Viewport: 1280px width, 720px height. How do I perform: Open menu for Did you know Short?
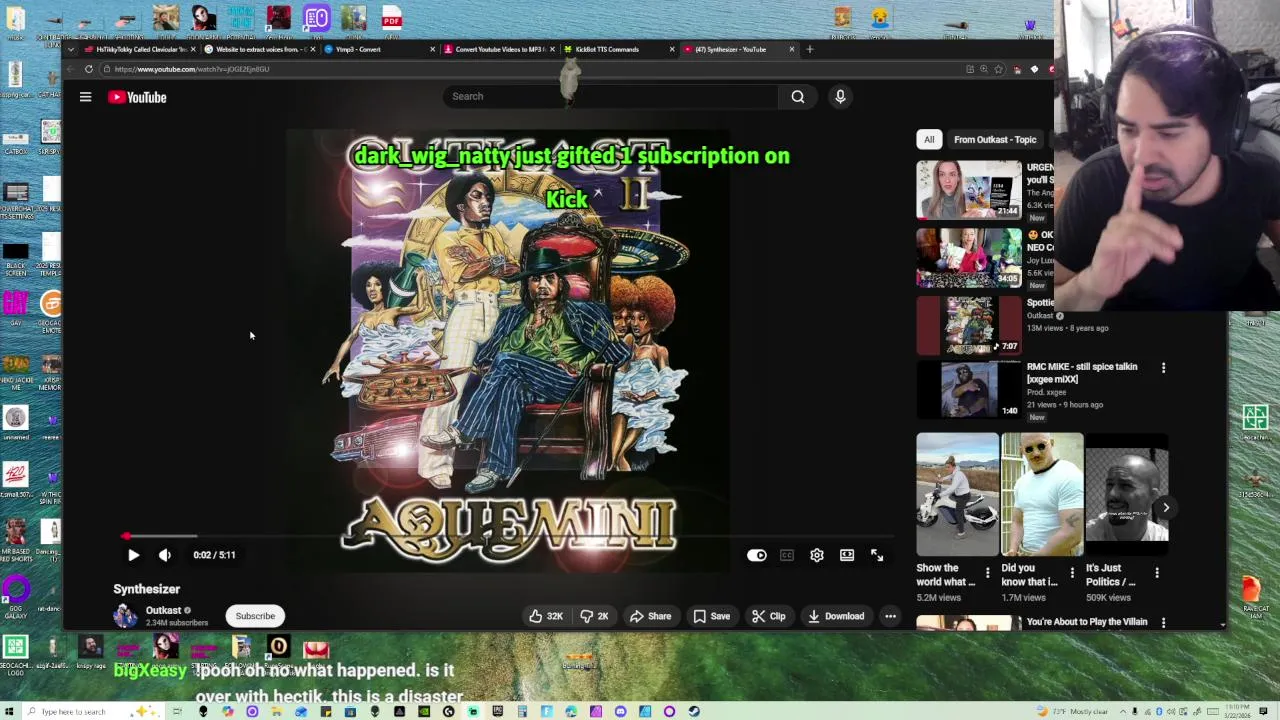point(1072,573)
